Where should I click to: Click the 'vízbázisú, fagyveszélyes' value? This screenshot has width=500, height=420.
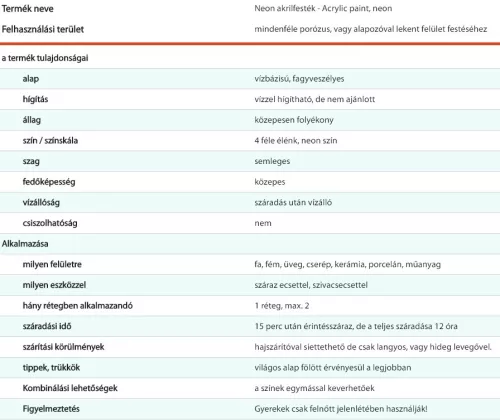[x=299, y=79]
